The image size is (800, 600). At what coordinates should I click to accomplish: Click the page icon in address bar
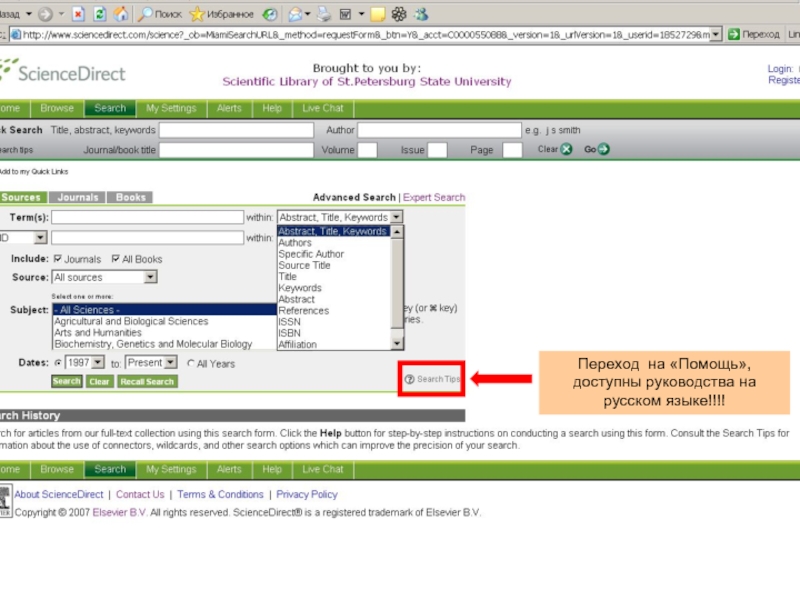tap(16, 34)
